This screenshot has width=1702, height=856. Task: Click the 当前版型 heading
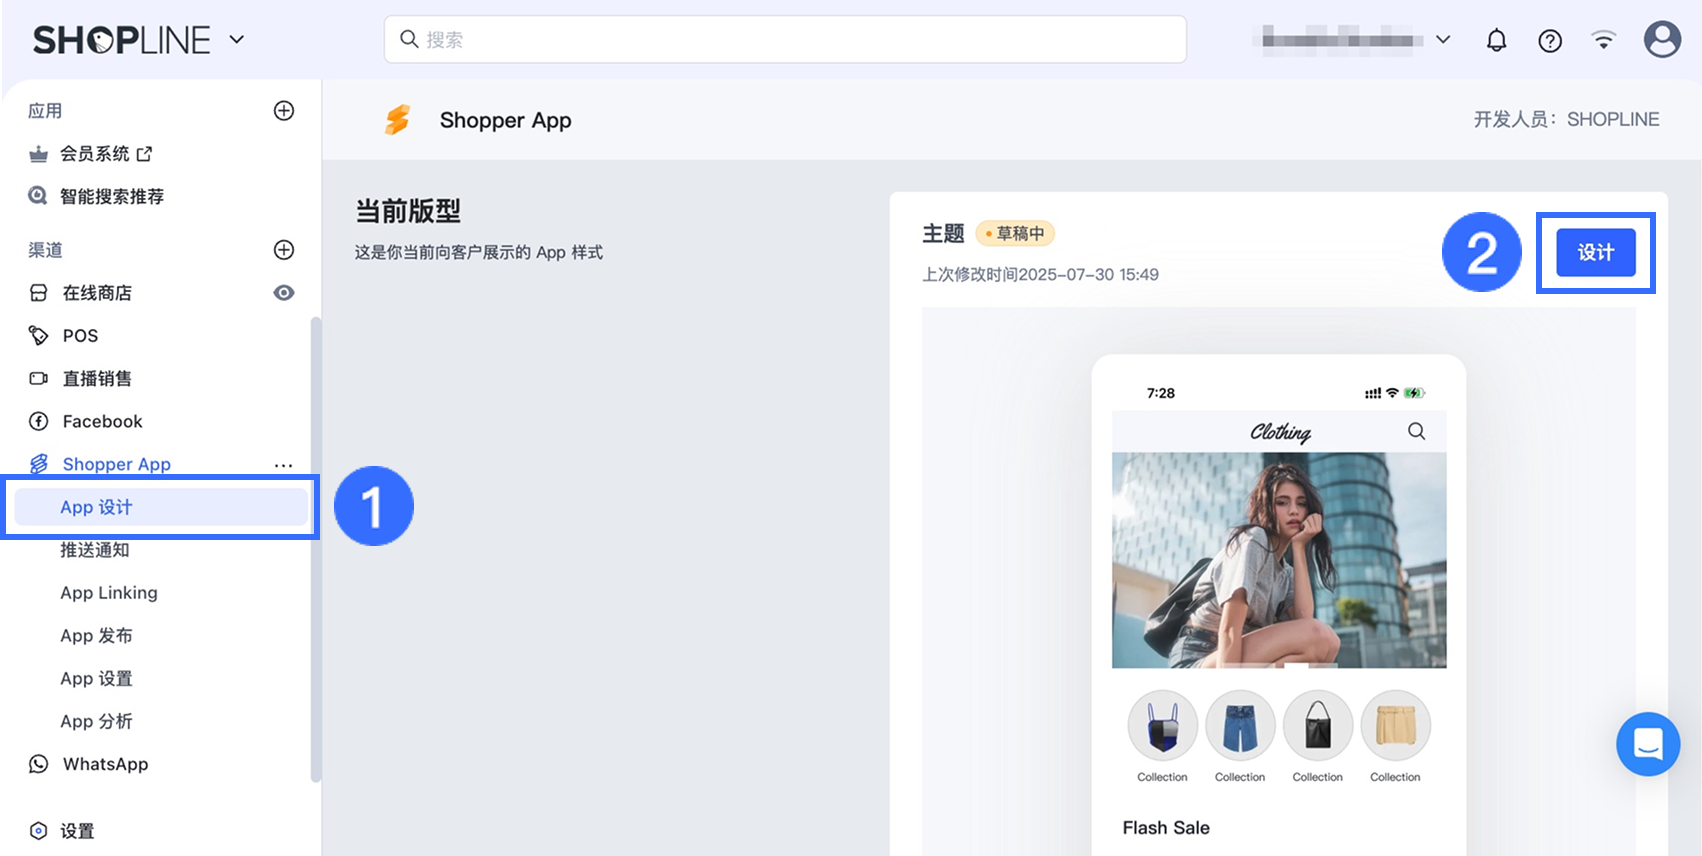[408, 211]
